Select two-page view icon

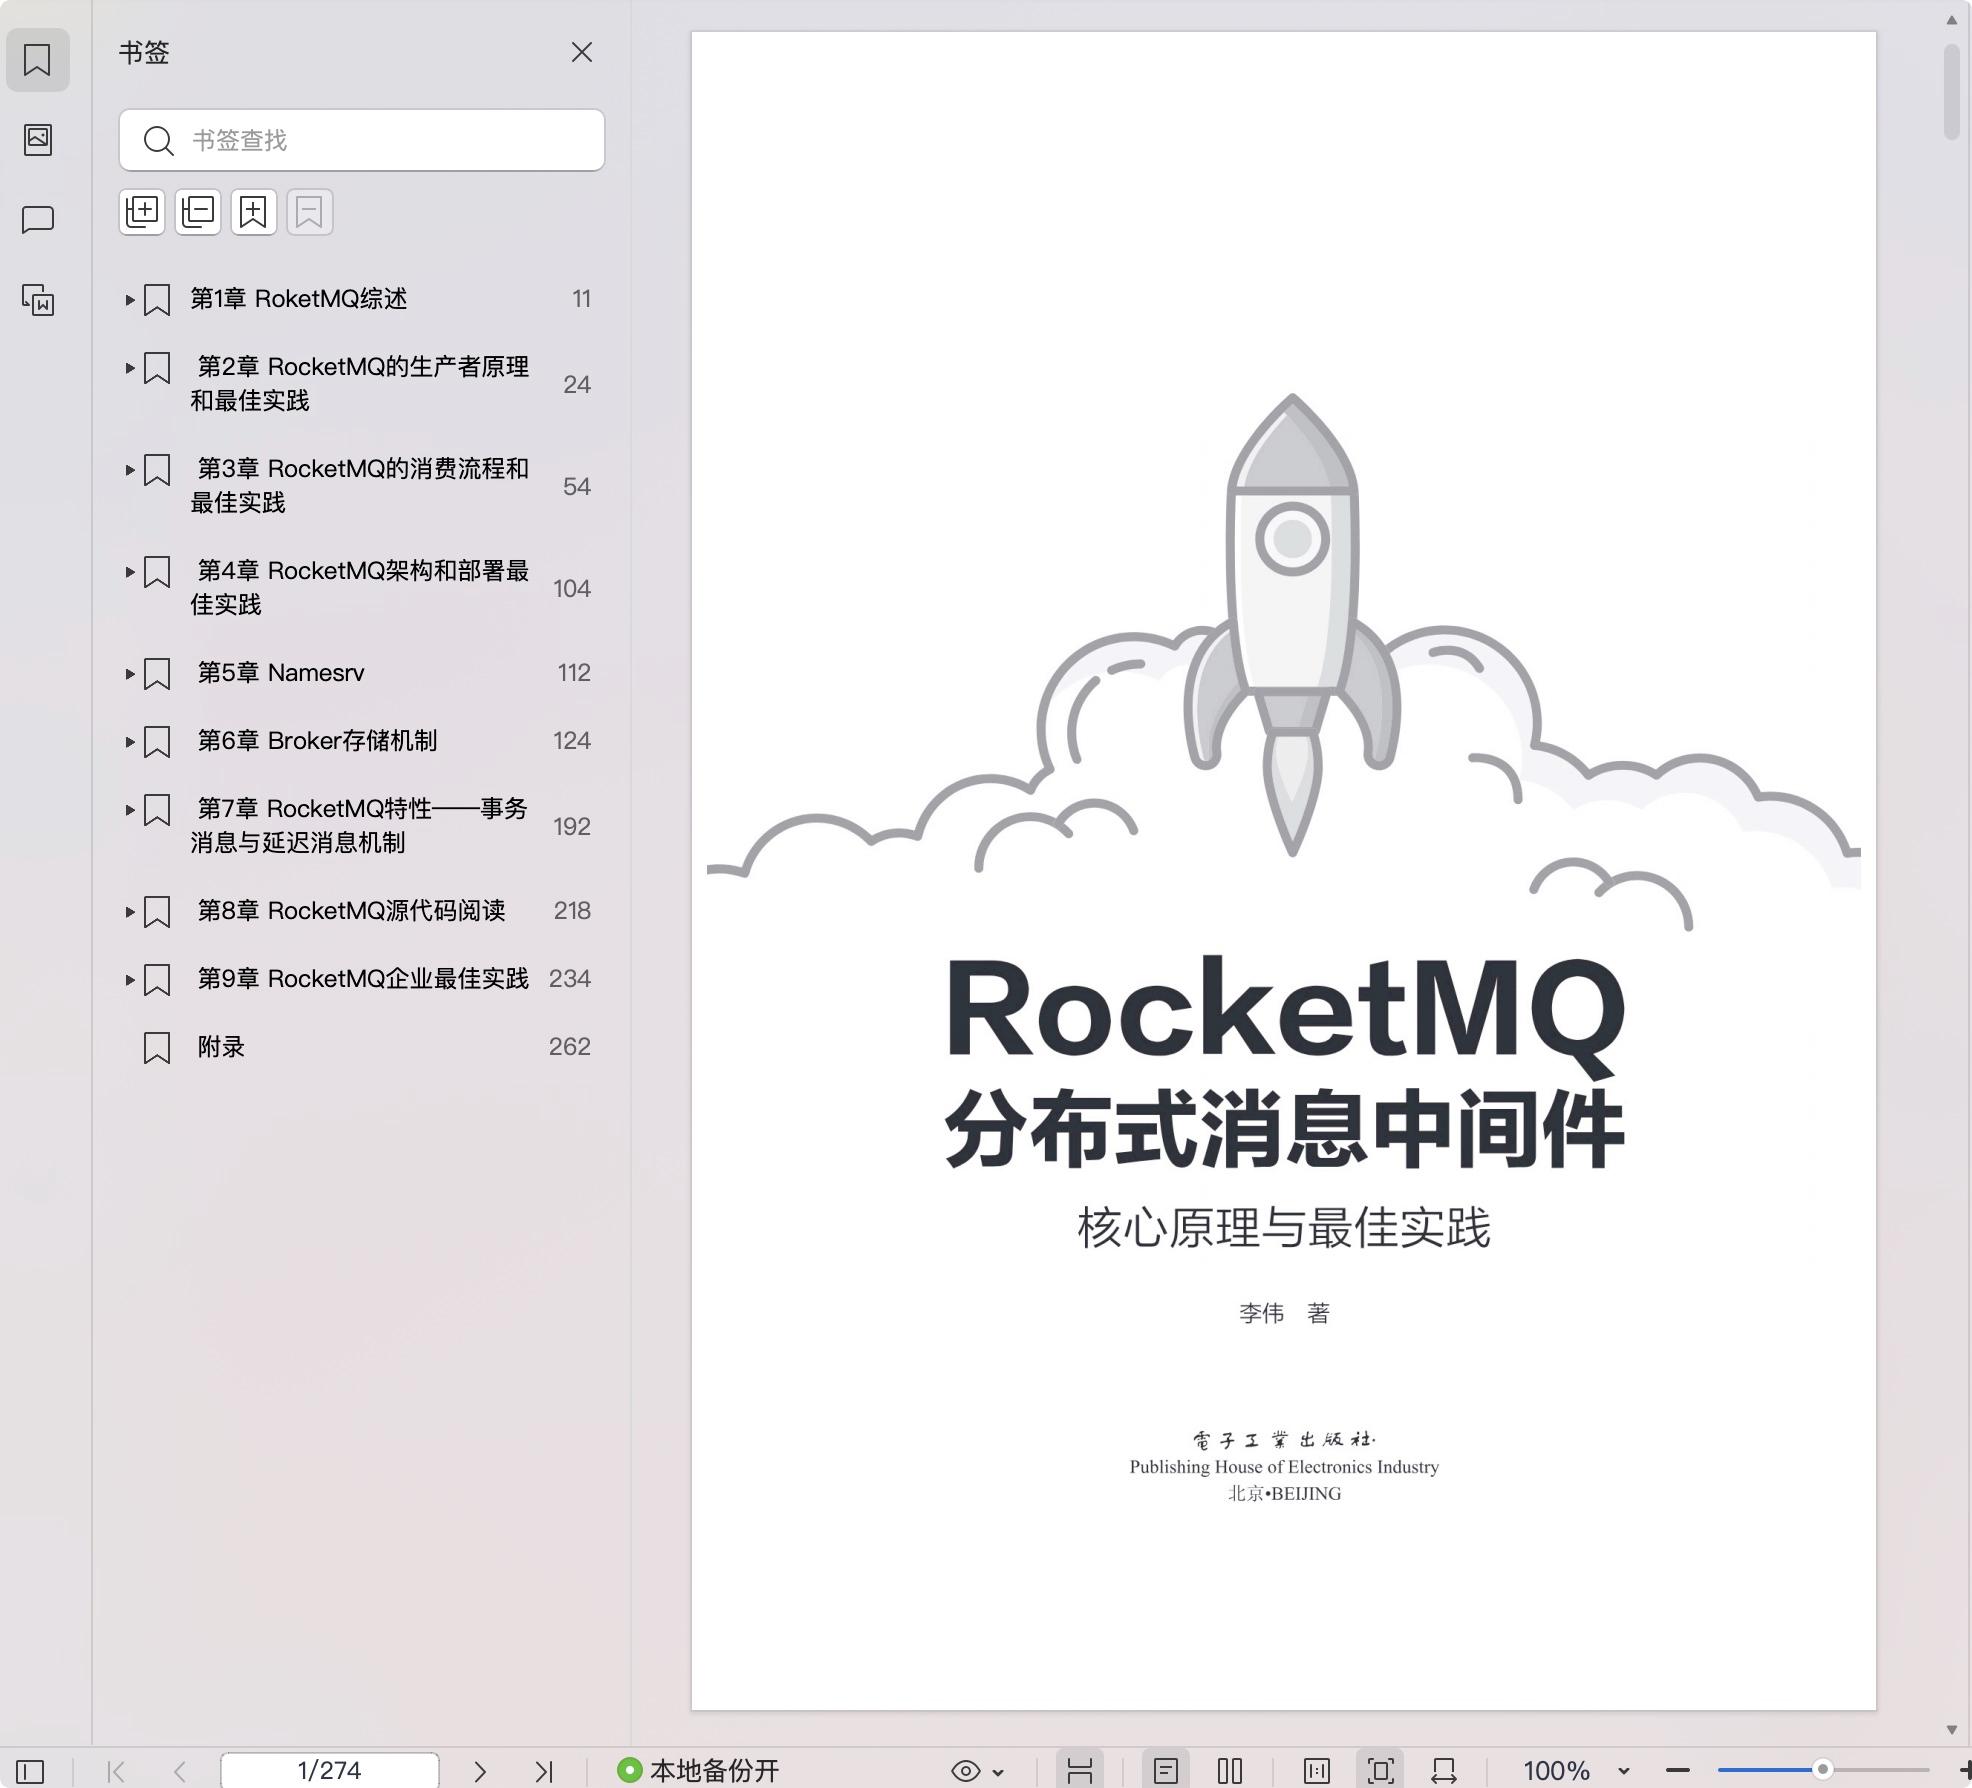click(1230, 1771)
